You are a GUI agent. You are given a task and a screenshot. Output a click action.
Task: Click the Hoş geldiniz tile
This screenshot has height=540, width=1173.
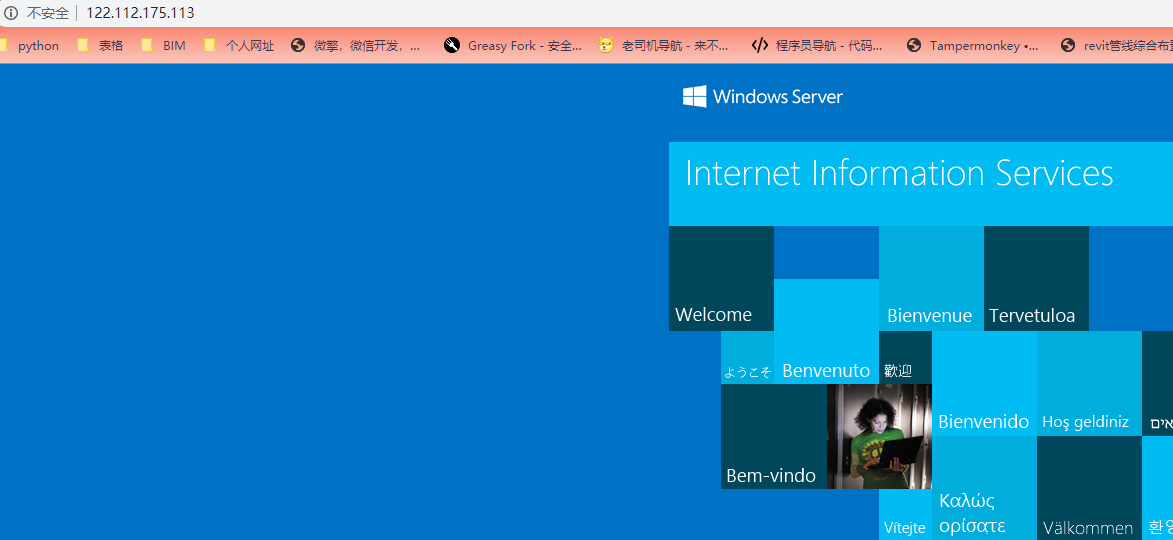[x=1089, y=384]
